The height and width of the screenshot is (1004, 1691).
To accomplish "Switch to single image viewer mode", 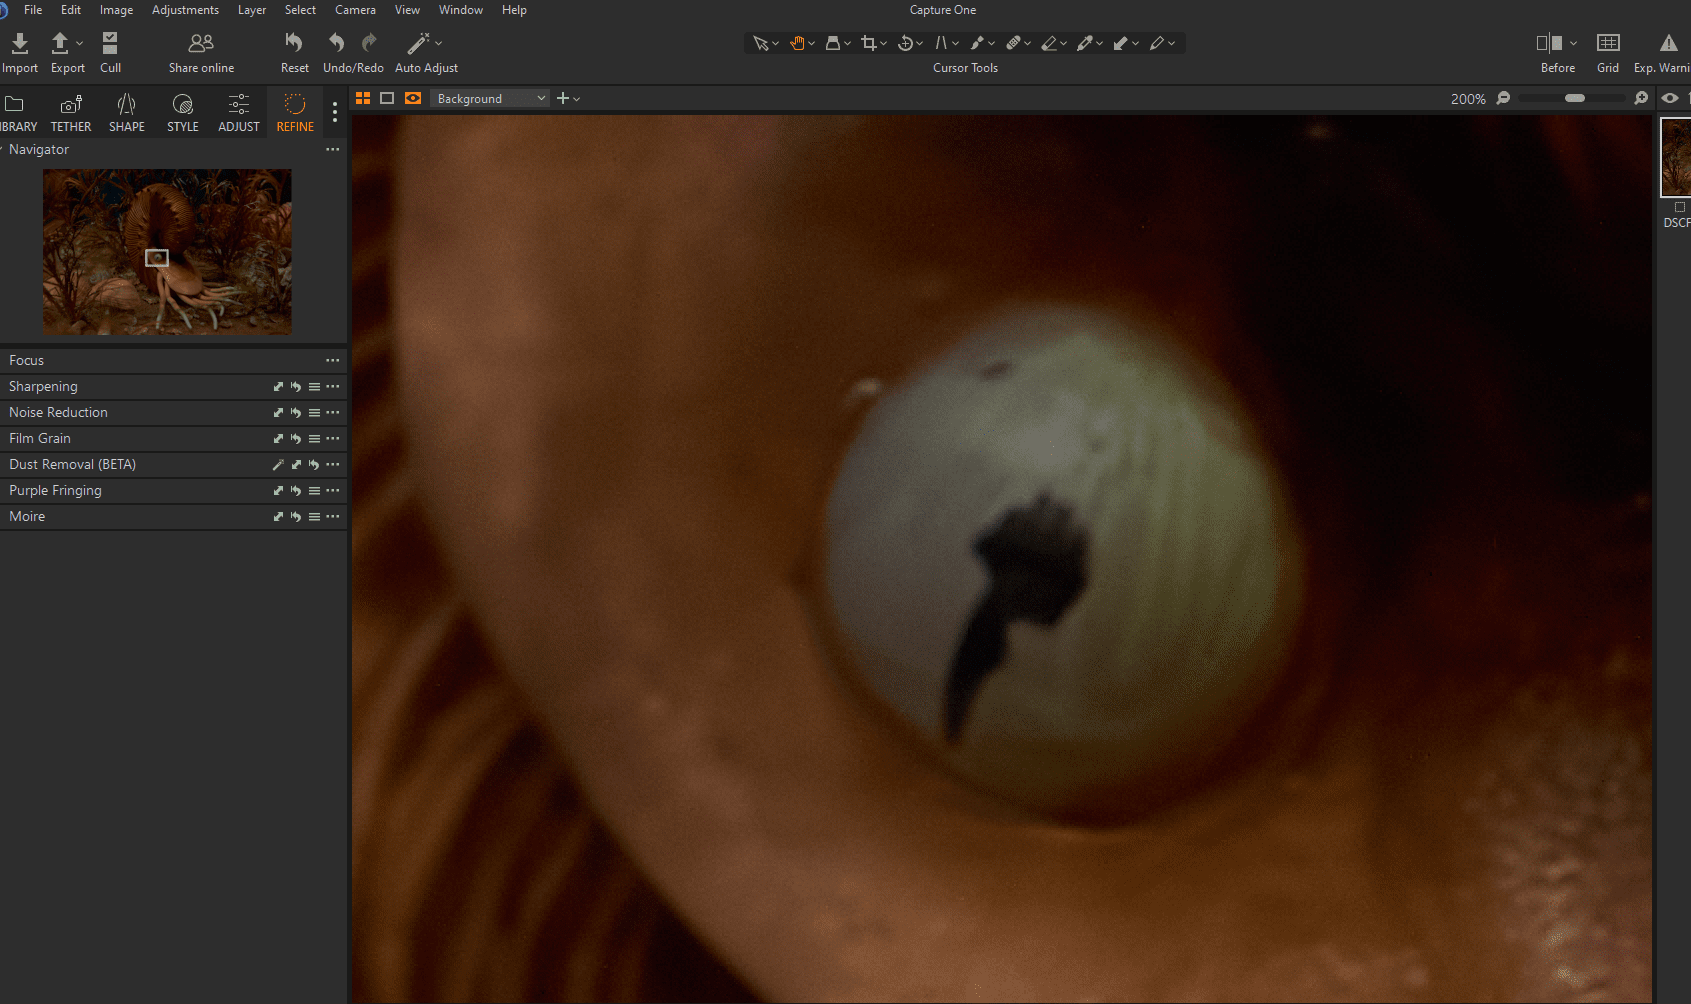I will tap(387, 98).
